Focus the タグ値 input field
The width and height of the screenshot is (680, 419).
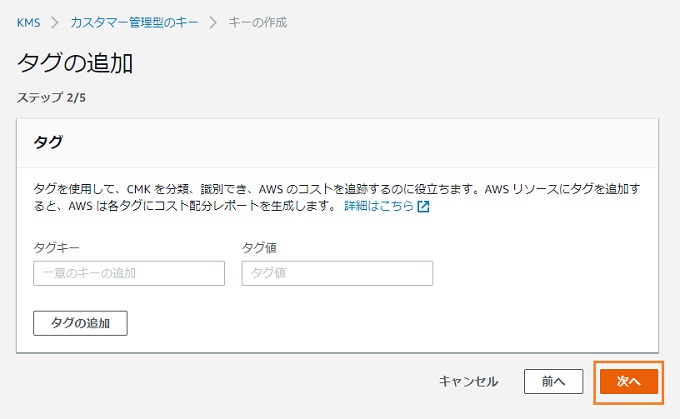tap(337, 273)
